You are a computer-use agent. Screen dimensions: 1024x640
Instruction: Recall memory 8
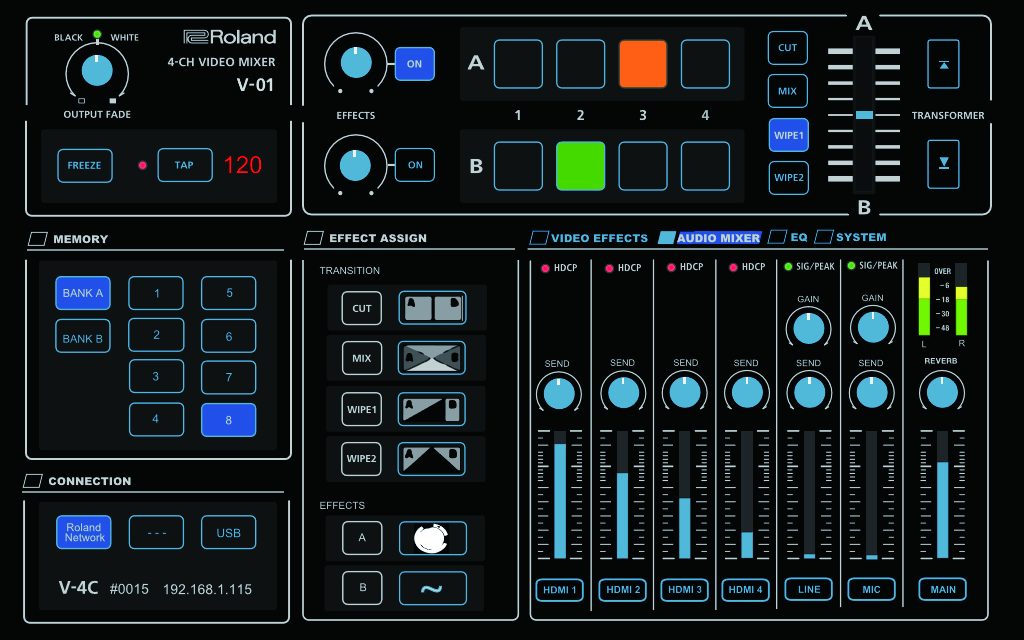[x=229, y=420]
